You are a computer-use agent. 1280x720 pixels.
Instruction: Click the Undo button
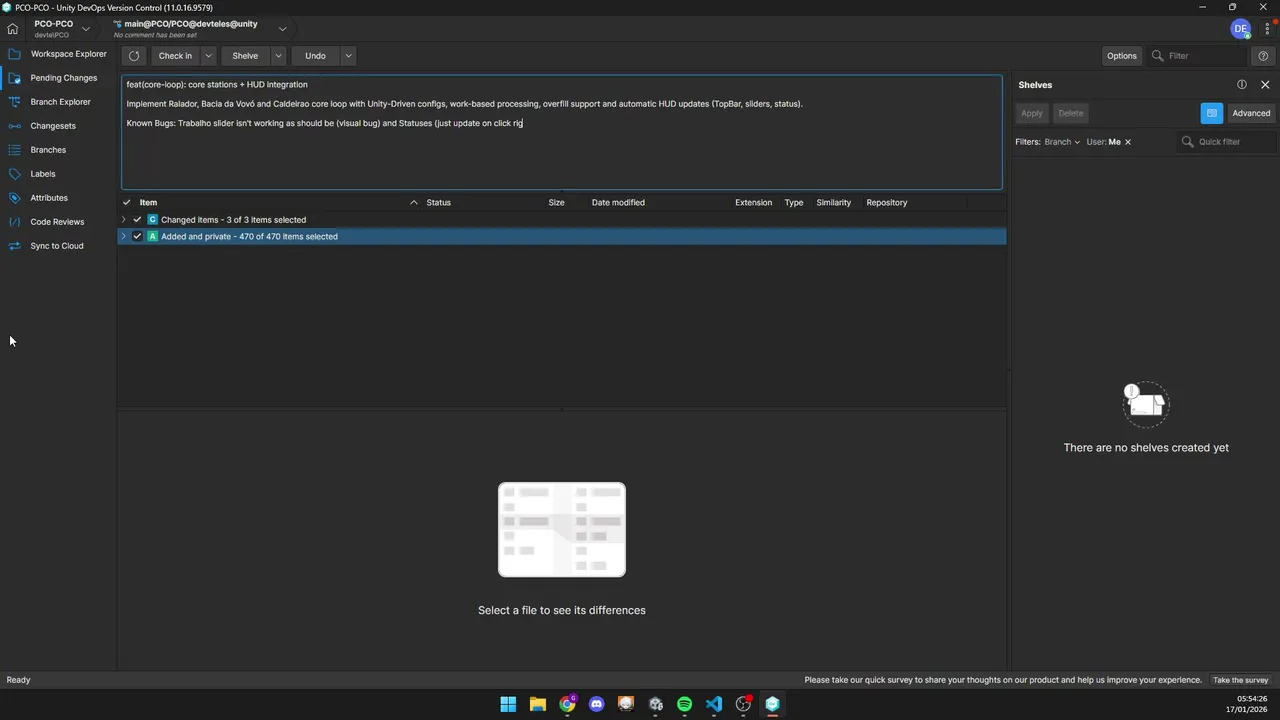pyautogui.click(x=315, y=56)
